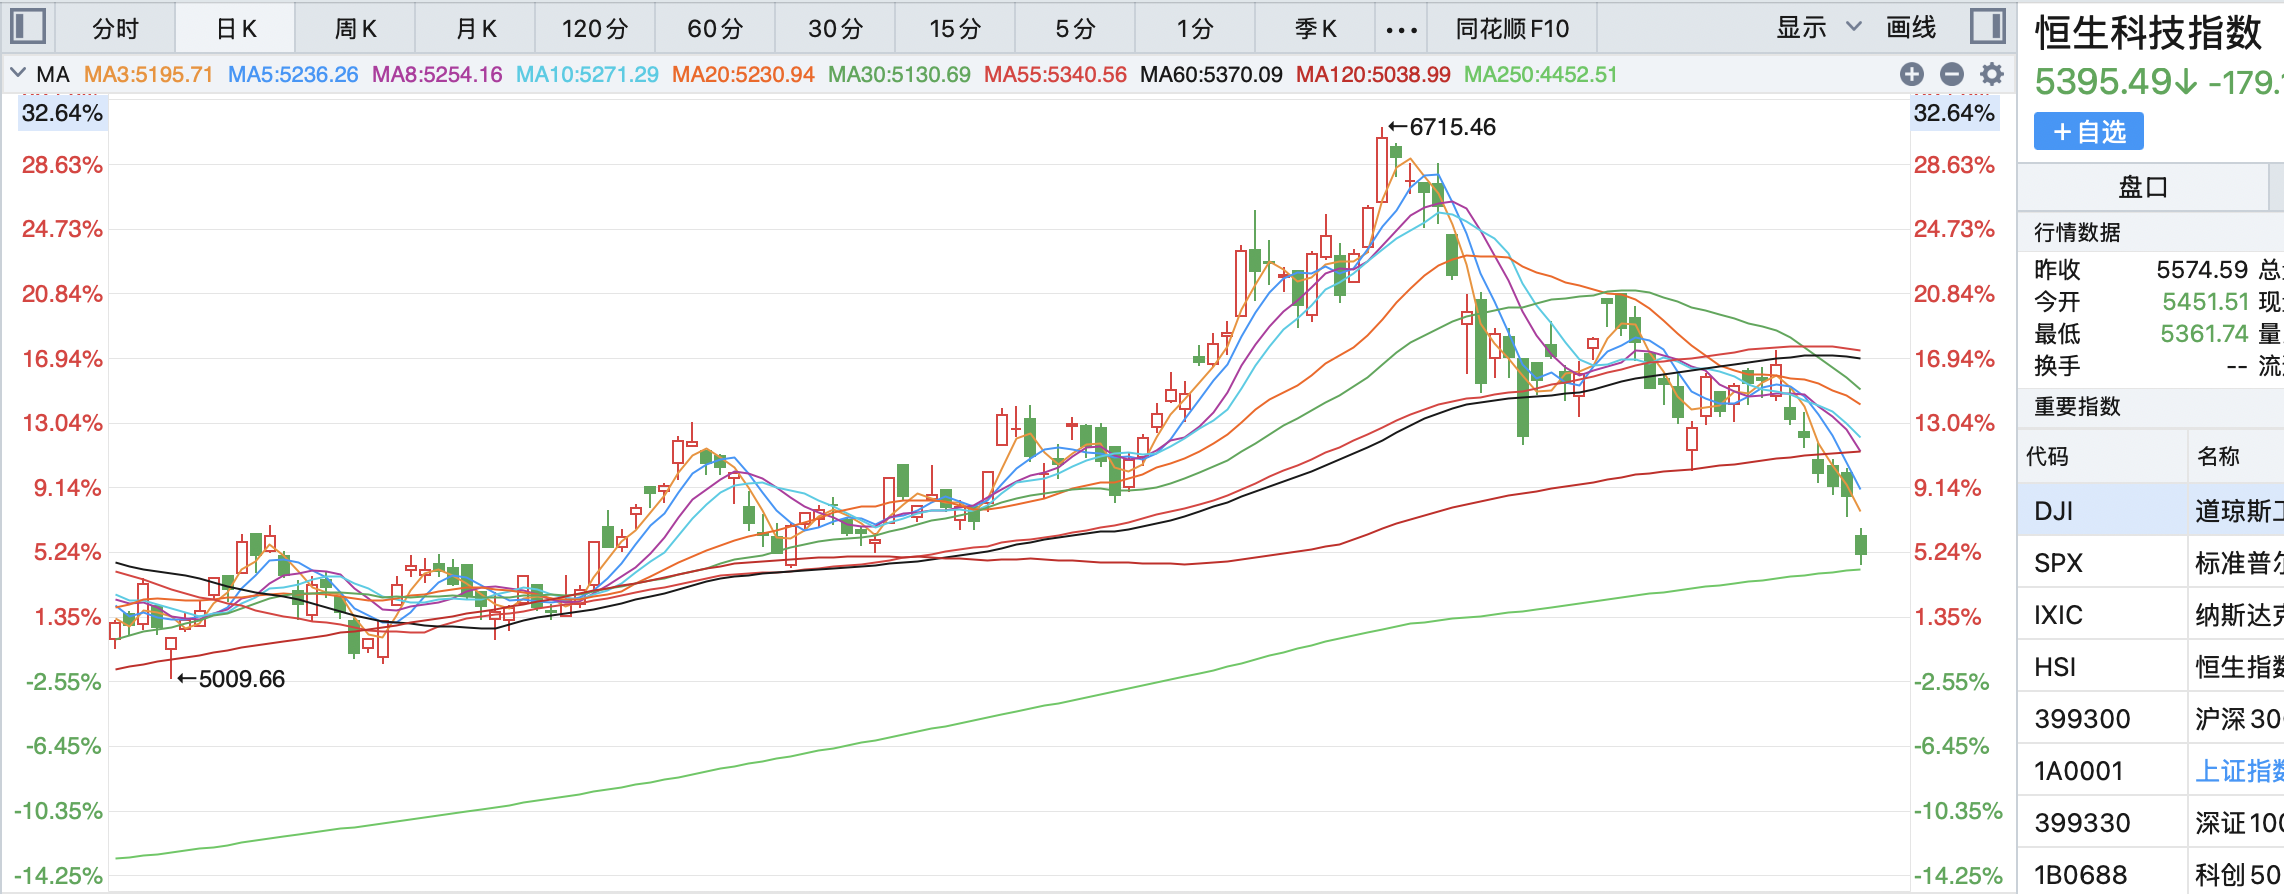Open the 盘口 panel tab
This screenshot has width=2284, height=894.
[x=2142, y=187]
